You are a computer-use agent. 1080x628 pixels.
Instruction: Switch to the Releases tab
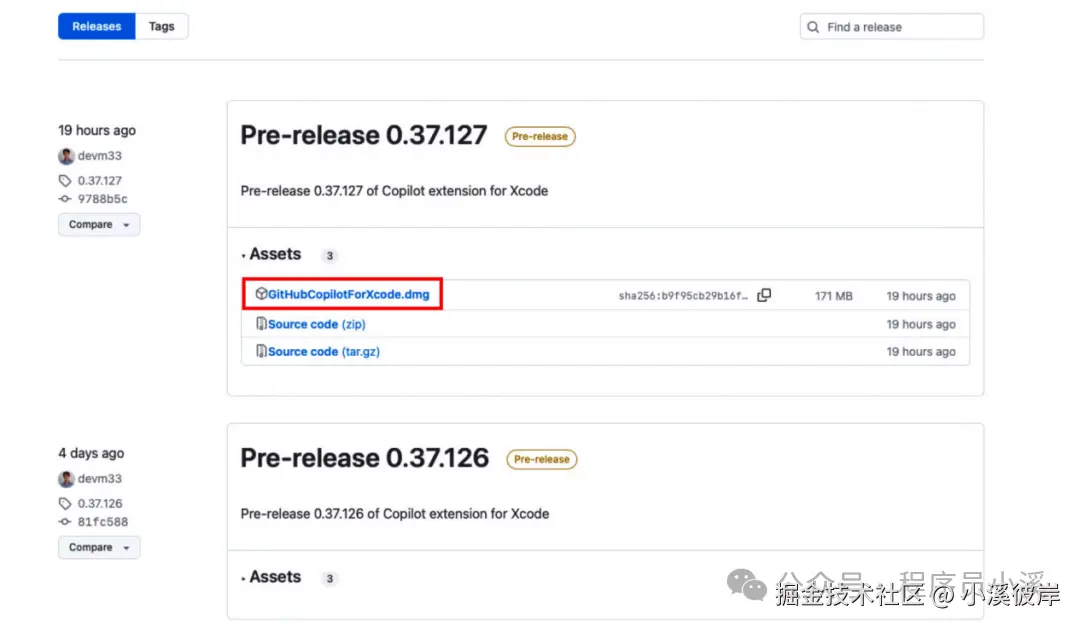coord(96,26)
